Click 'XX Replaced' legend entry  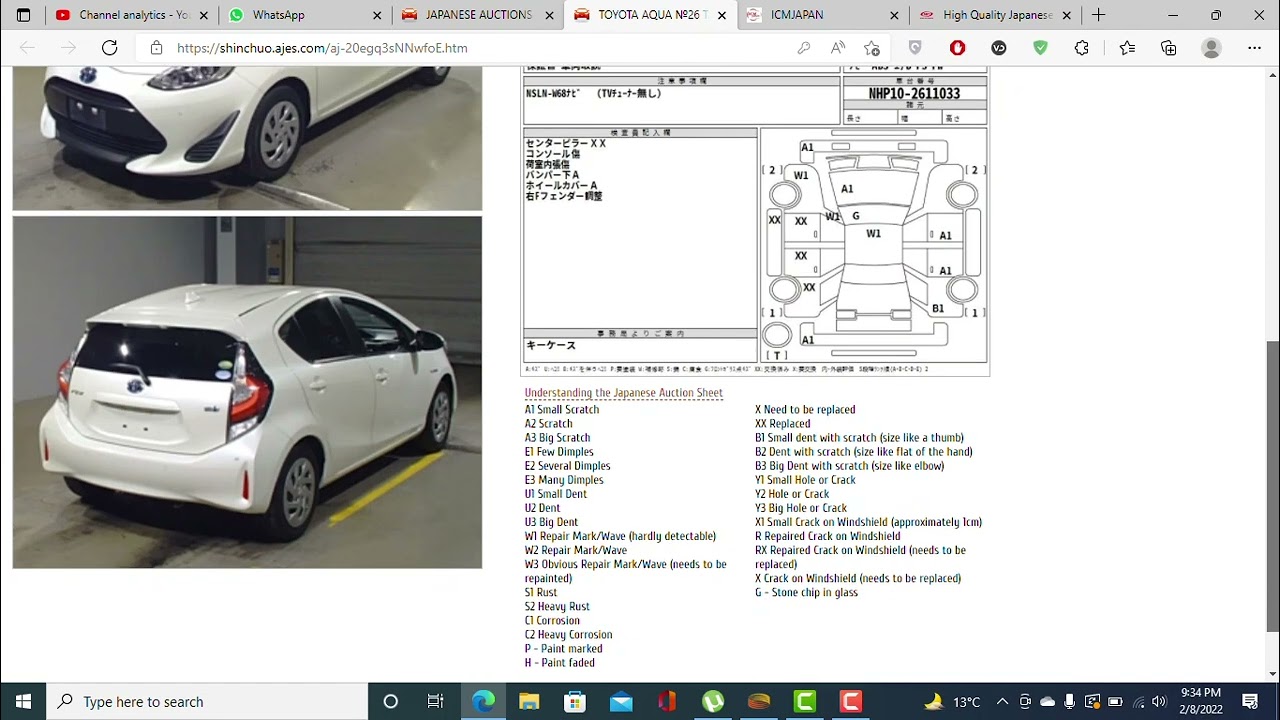pyautogui.click(x=783, y=423)
